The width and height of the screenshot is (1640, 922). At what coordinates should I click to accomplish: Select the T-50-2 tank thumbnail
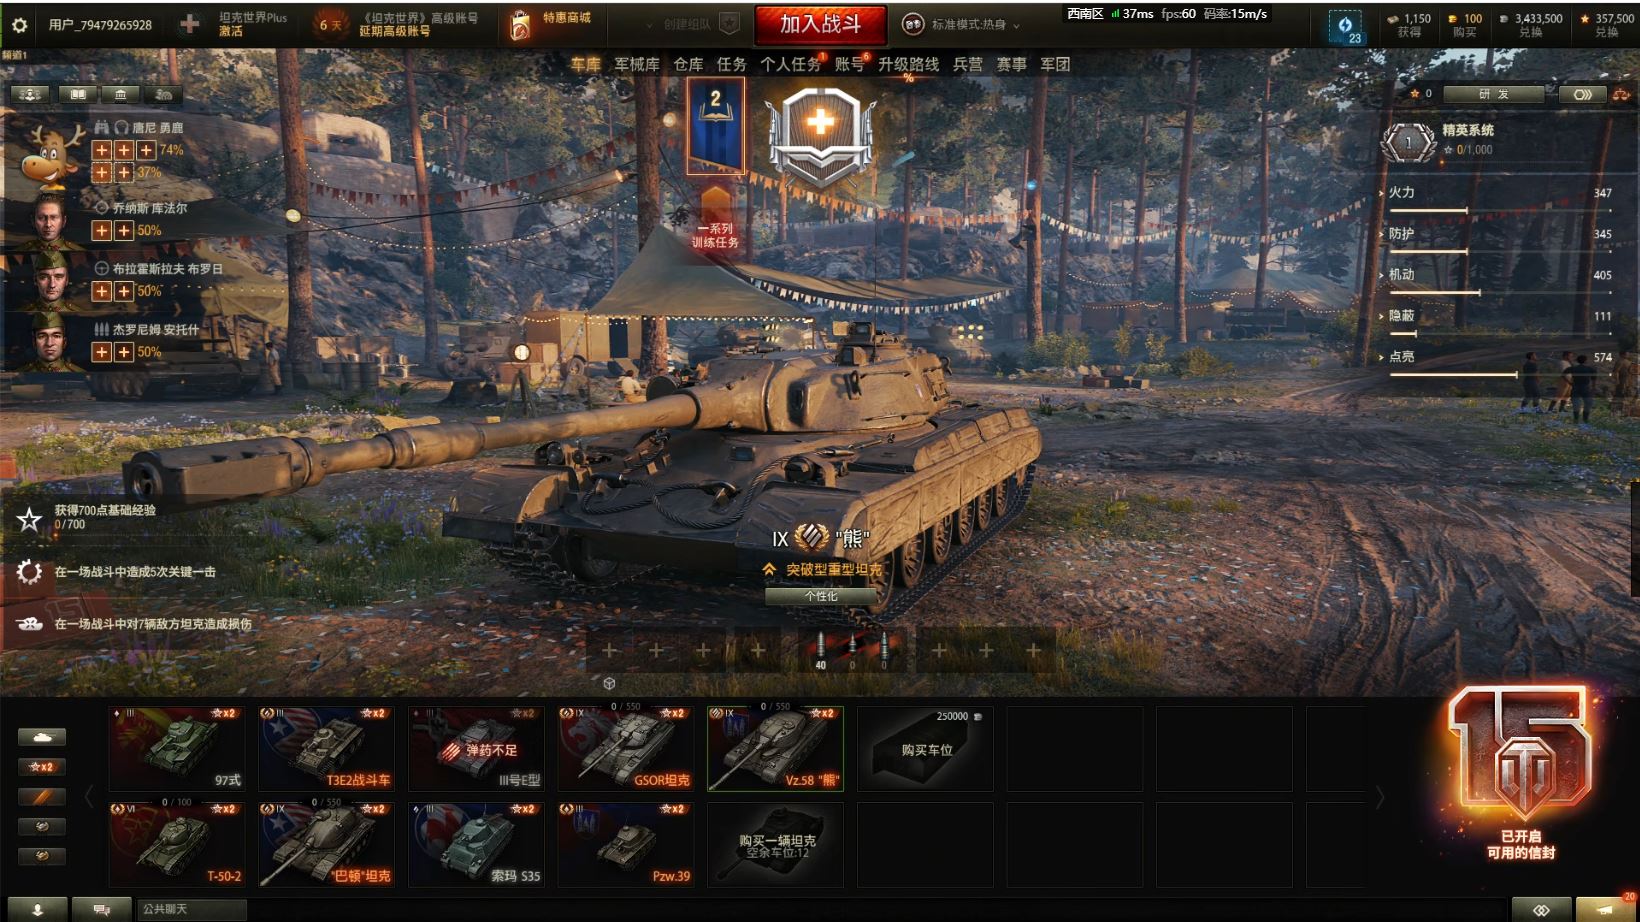pos(177,845)
